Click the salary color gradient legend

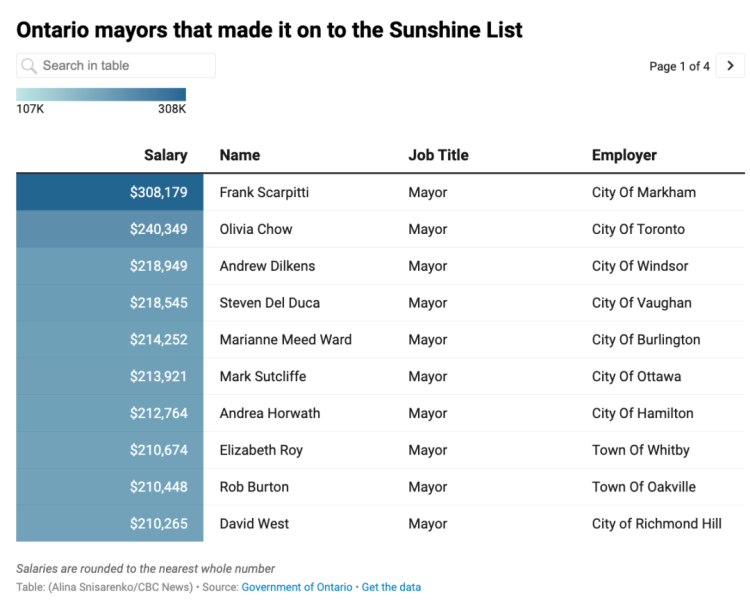point(101,94)
